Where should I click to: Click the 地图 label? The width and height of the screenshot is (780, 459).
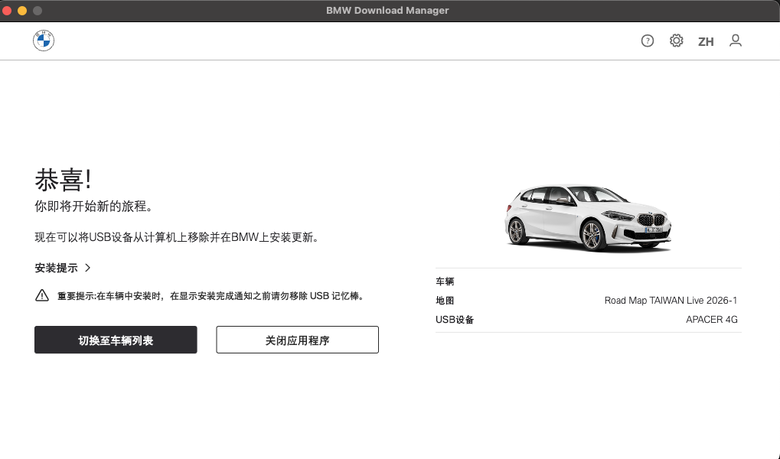[x=445, y=300]
